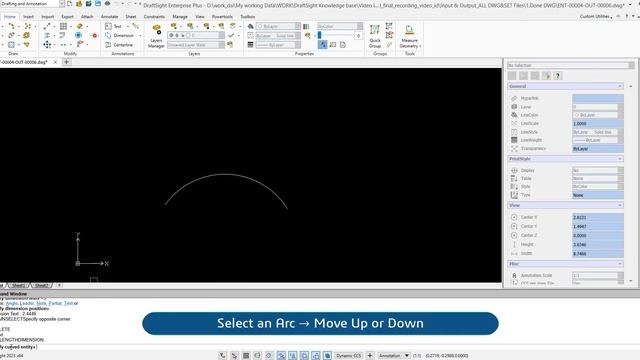Toggle Grid display in status bar

click(246, 356)
